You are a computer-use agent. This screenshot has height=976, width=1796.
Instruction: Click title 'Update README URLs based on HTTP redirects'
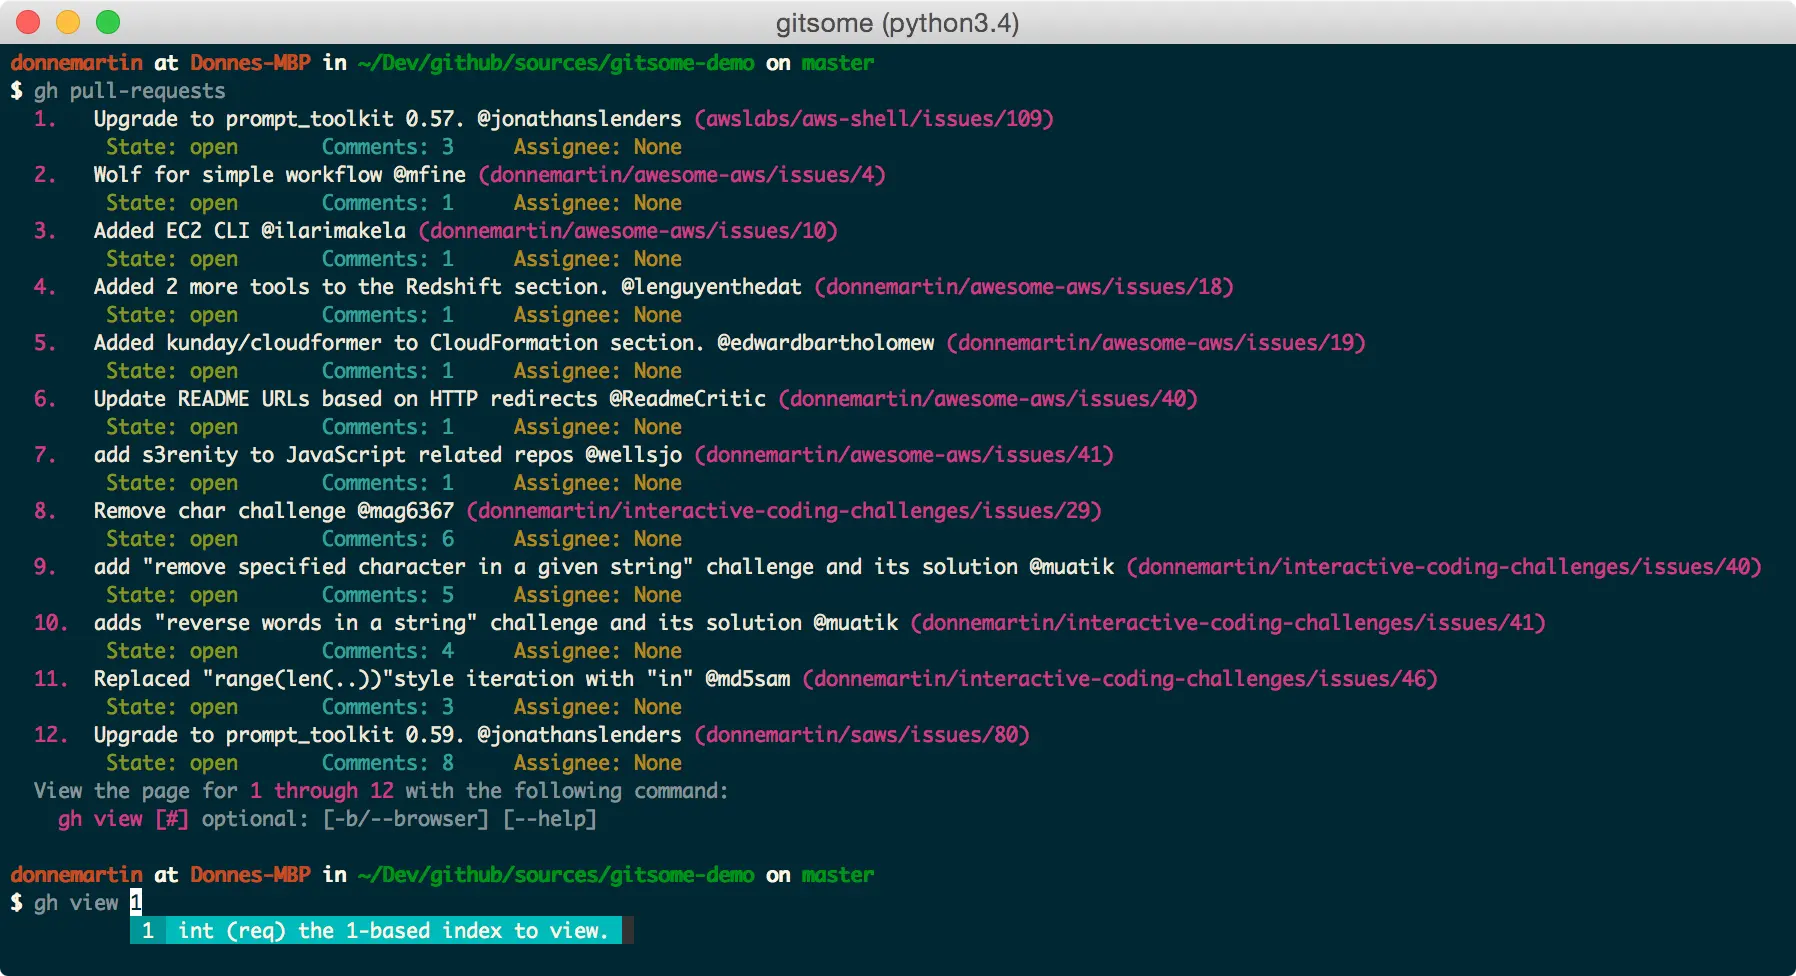click(346, 399)
